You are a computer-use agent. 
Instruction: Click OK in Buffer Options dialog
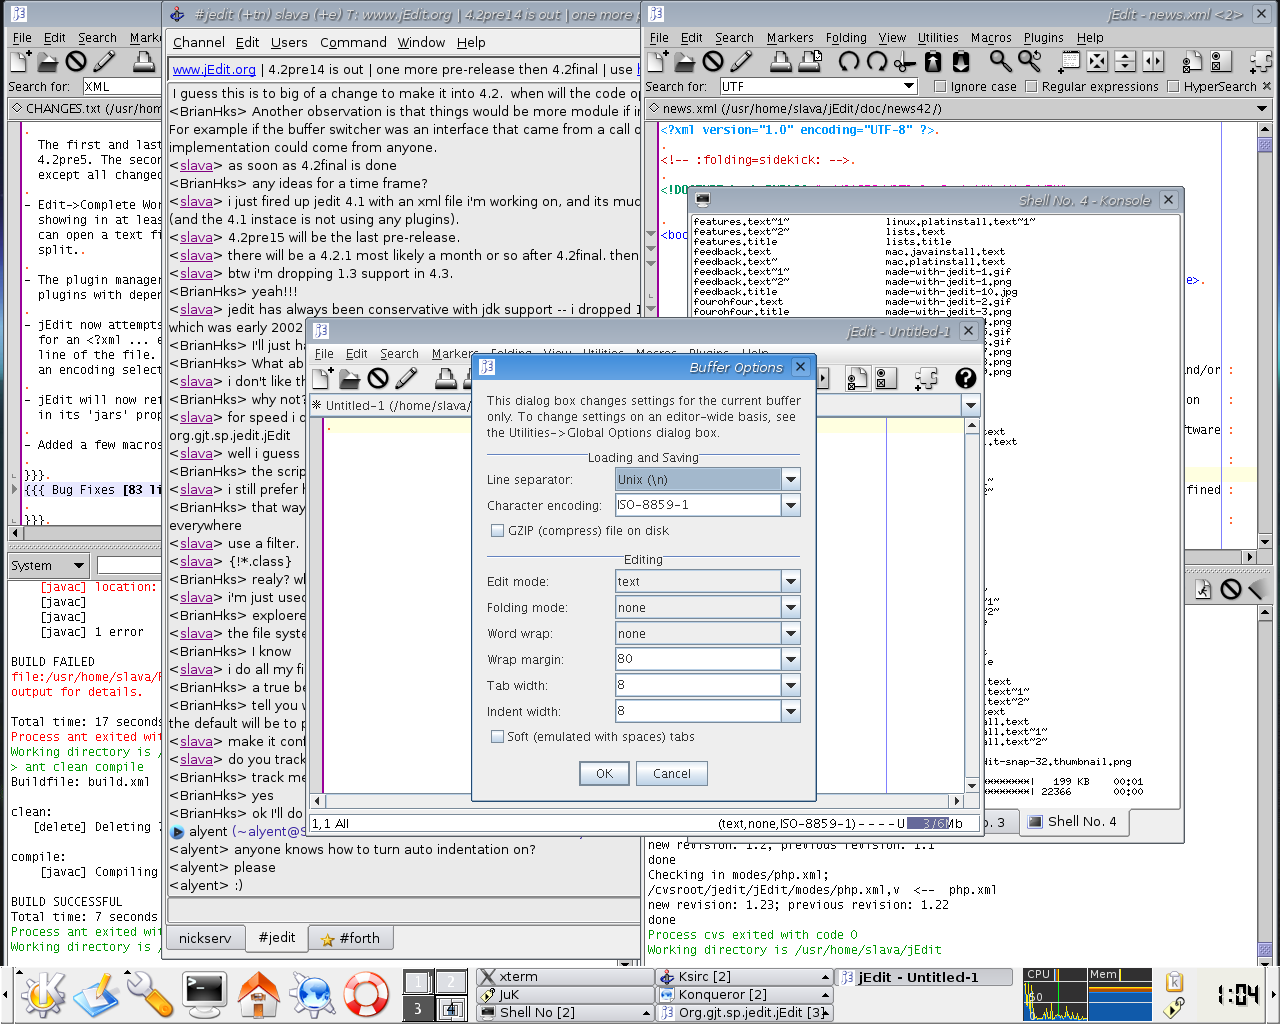pyautogui.click(x=604, y=773)
